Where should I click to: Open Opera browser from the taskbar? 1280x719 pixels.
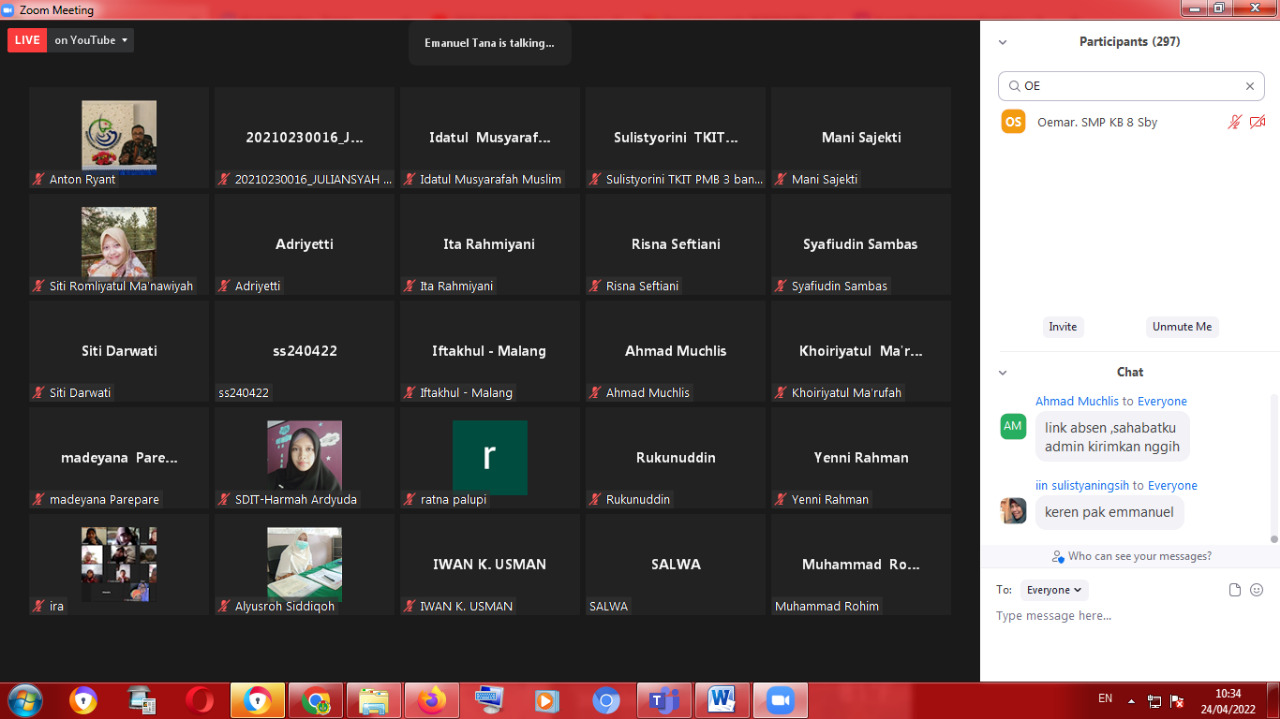(x=199, y=700)
